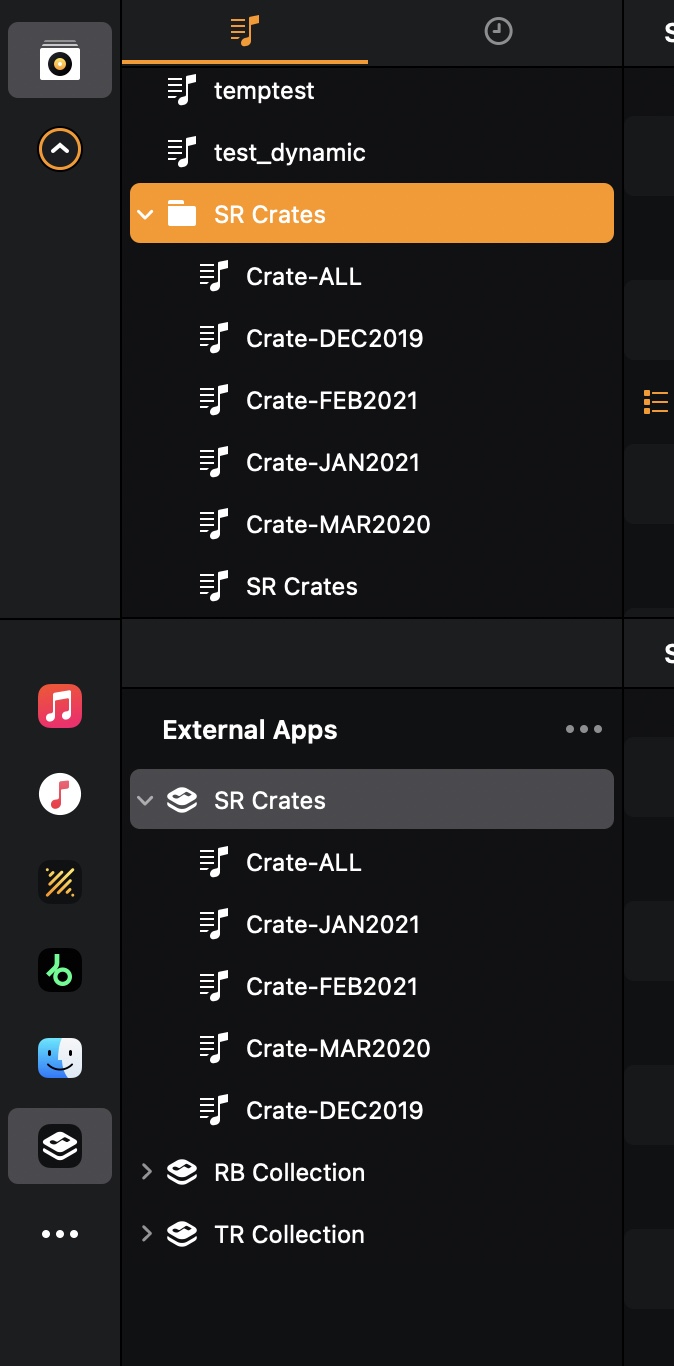
Task: Click the circled up-arrow icon
Action: click(60, 150)
